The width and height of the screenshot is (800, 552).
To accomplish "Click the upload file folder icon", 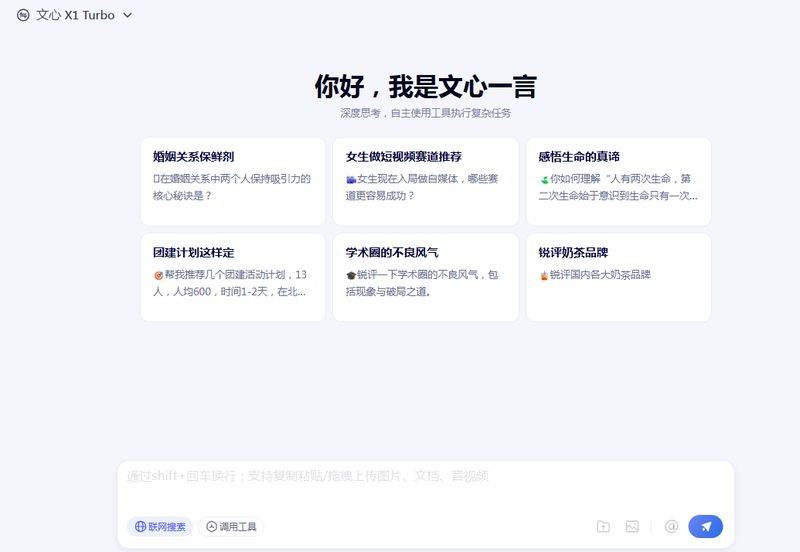I will (x=603, y=526).
